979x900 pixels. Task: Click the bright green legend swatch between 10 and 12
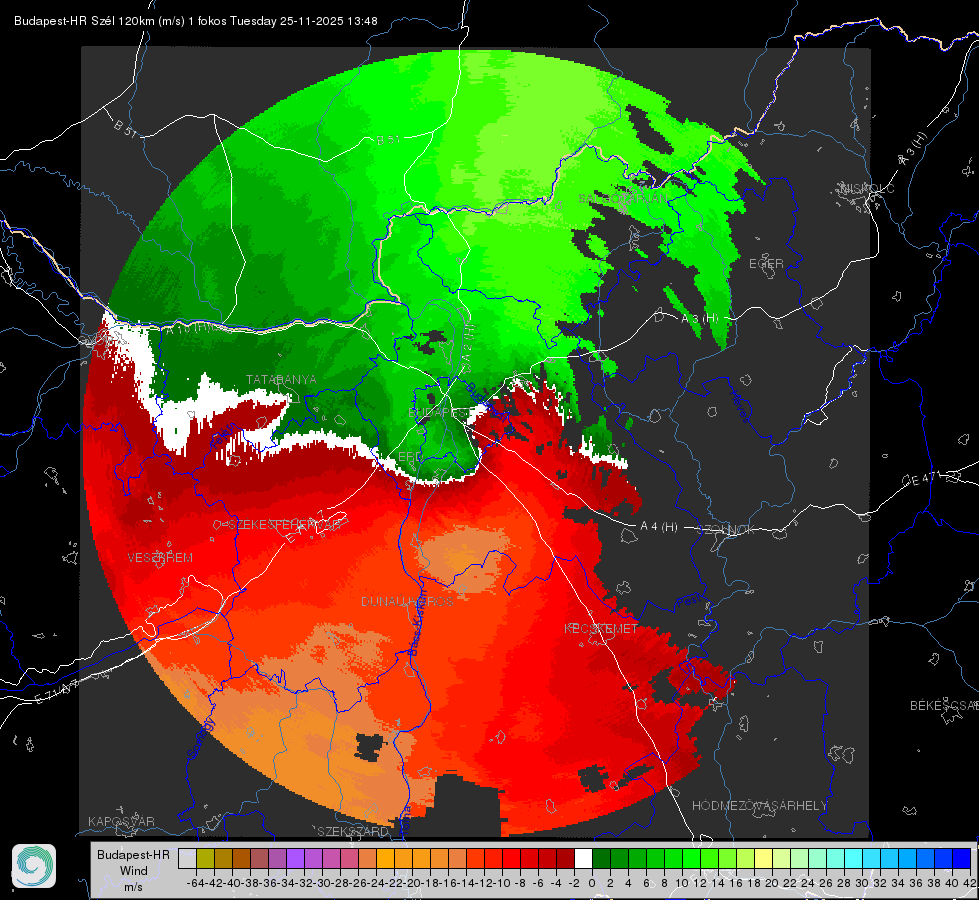691,858
